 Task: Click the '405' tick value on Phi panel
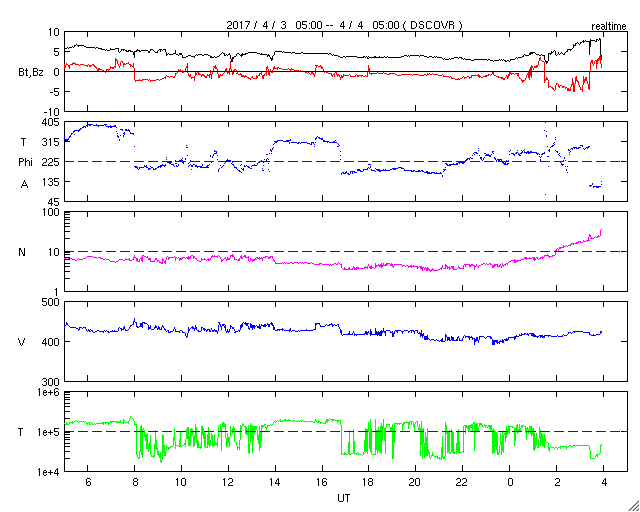[51, 122]
